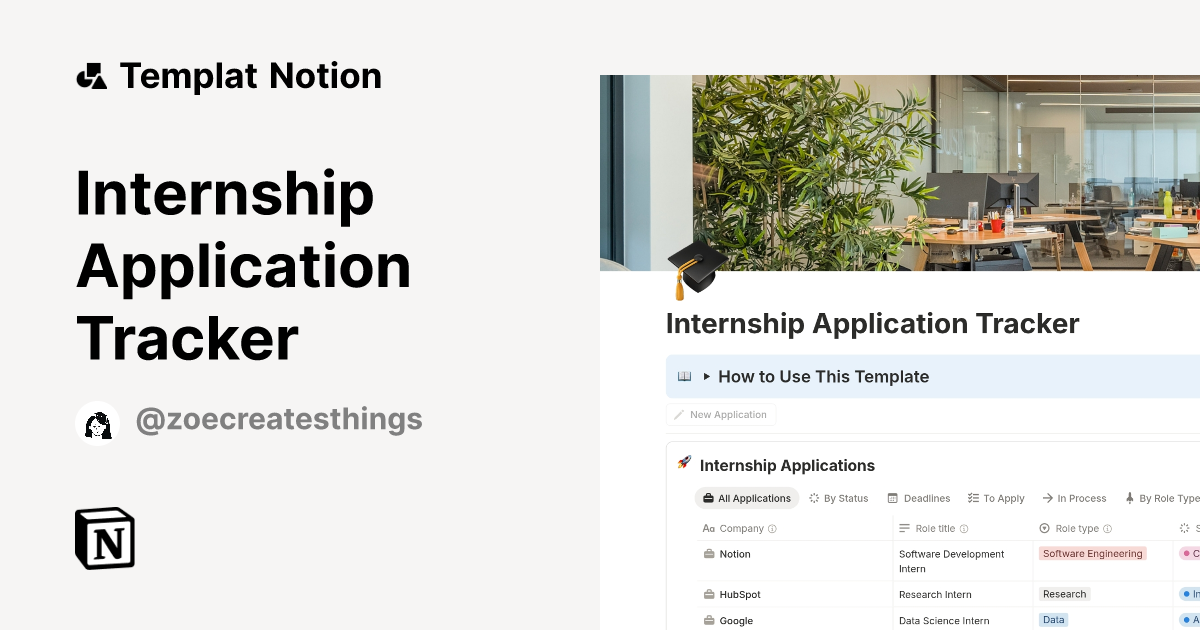The width and height of the screenshot is (1200, 630).
Task: Click the Notion N logo
Action: 104,538
